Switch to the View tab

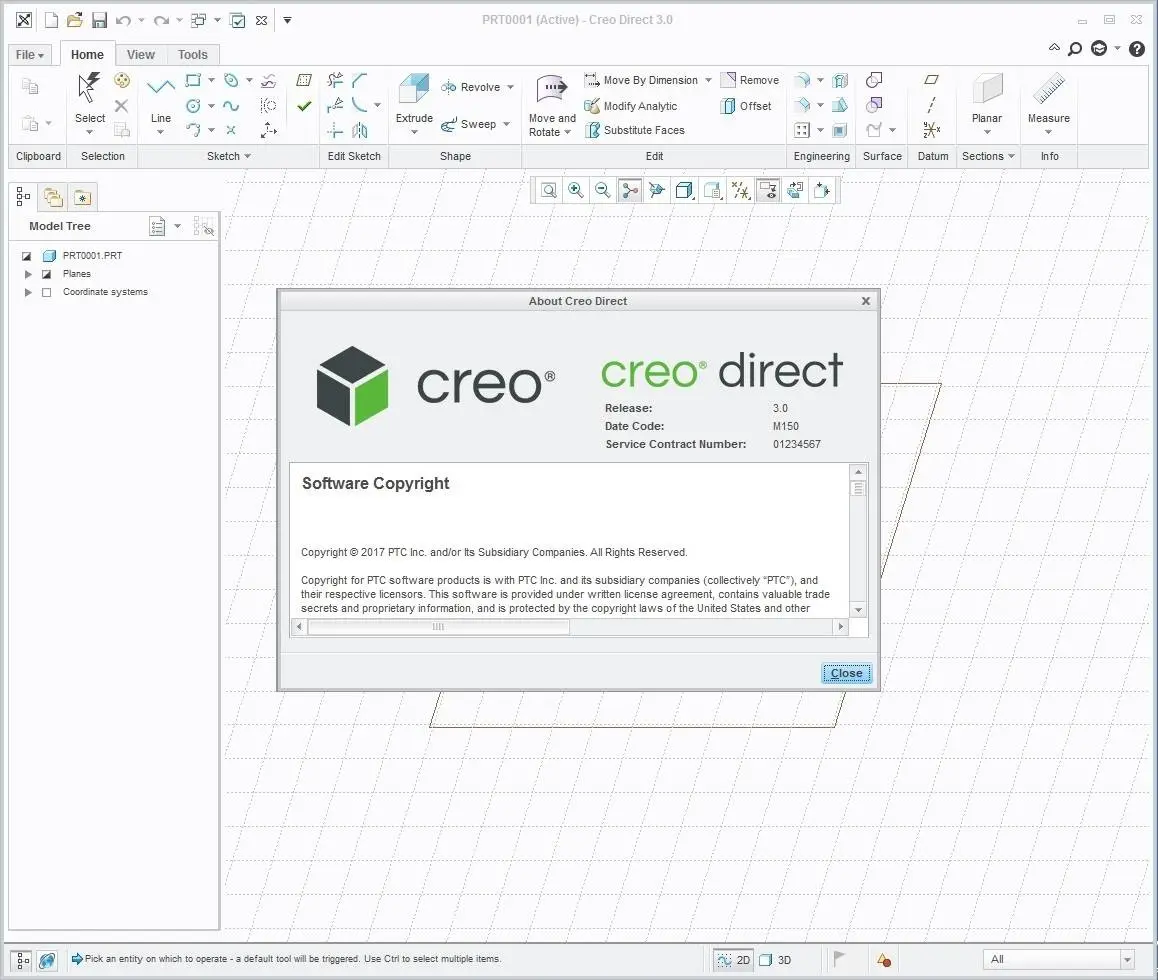140,55
